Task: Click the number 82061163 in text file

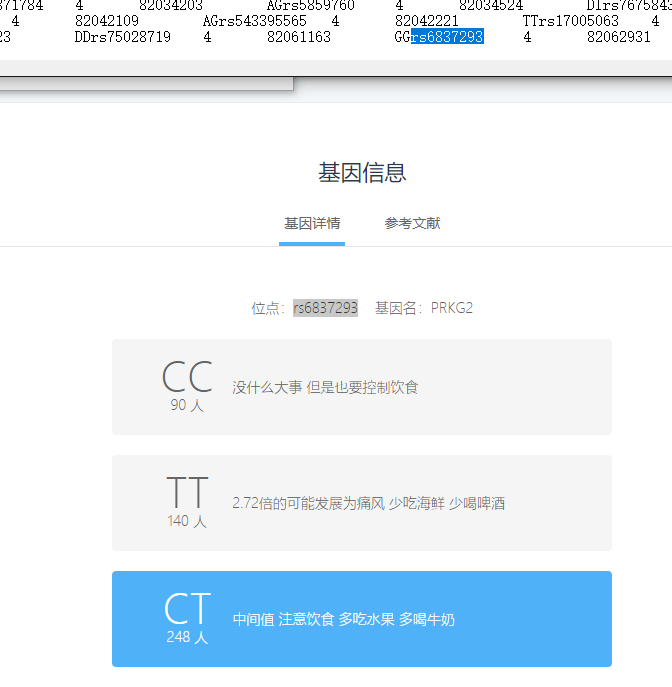Action: point(299,37)
